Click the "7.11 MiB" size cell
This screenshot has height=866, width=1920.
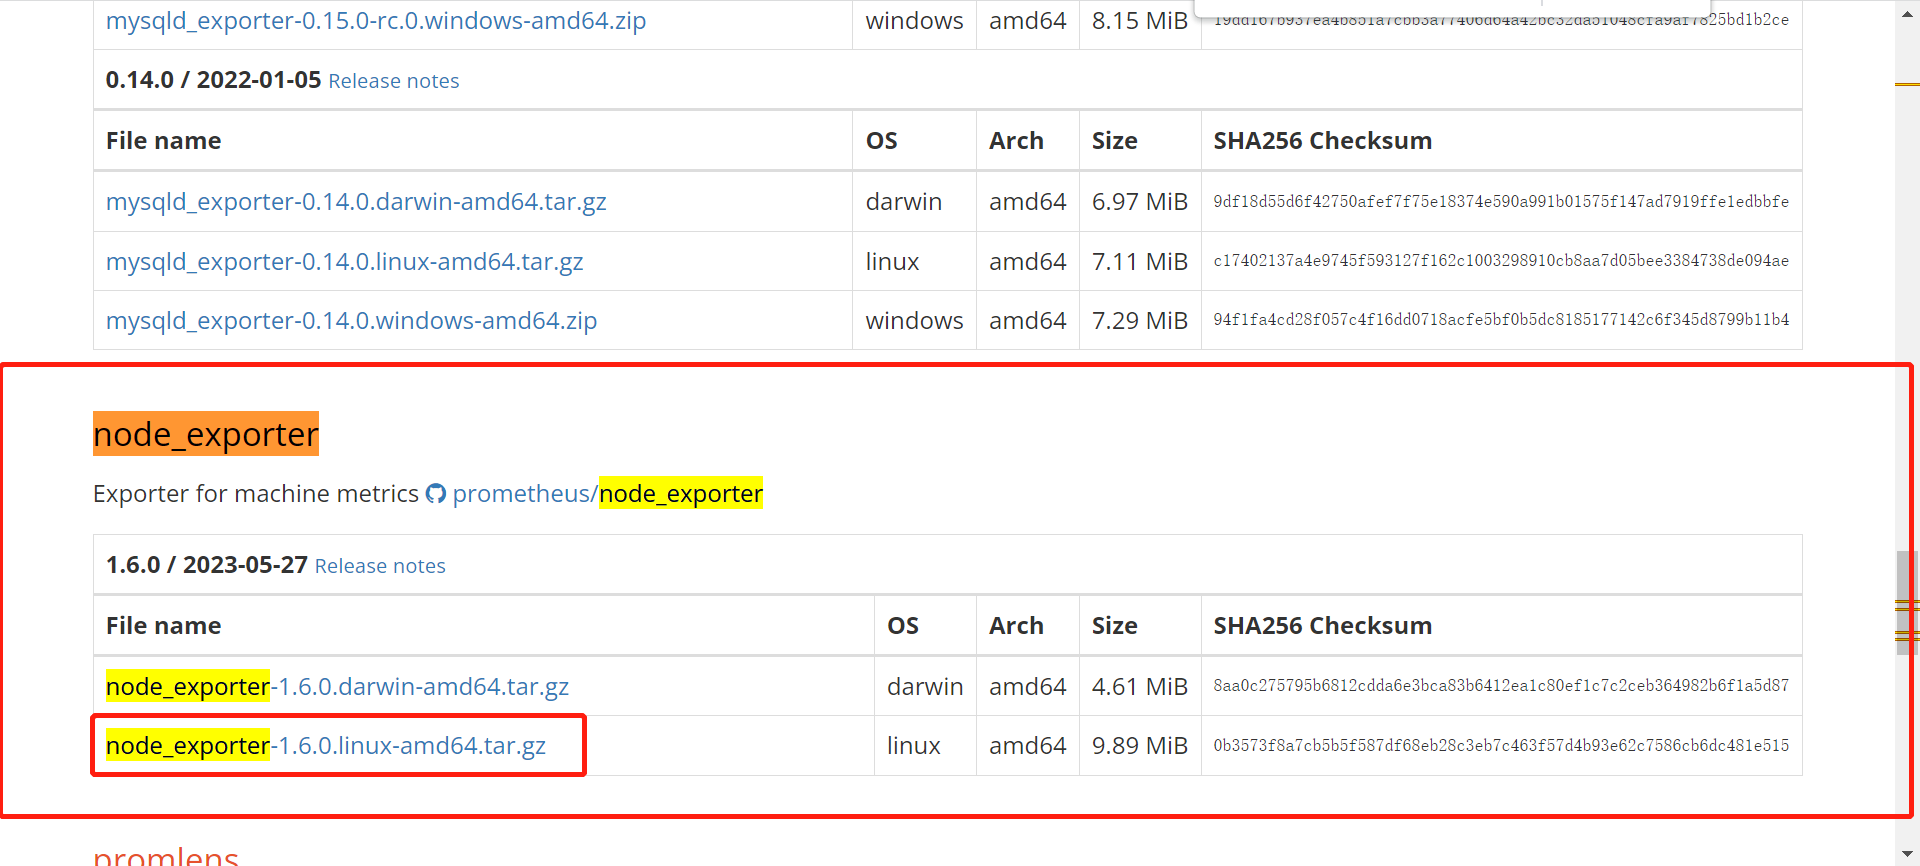point(1140,261)
